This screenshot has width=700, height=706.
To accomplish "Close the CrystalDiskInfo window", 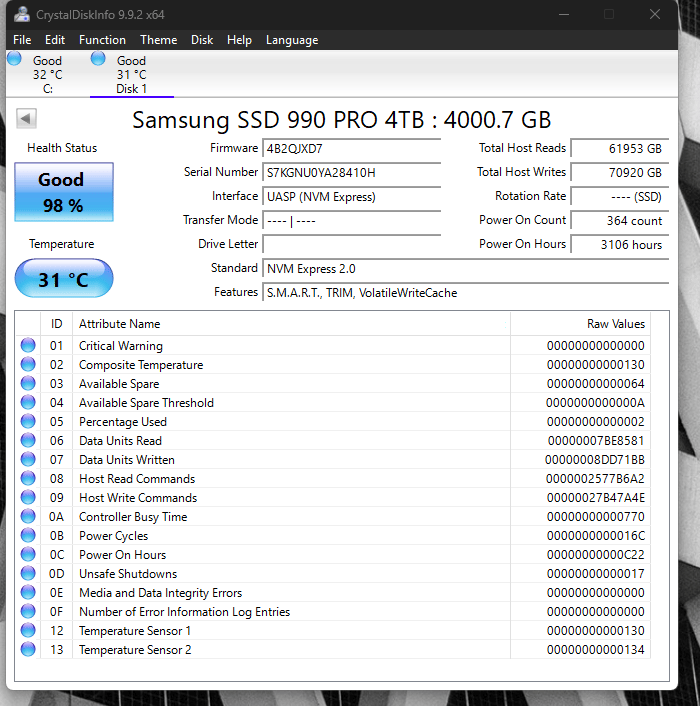I will [655, 14].
